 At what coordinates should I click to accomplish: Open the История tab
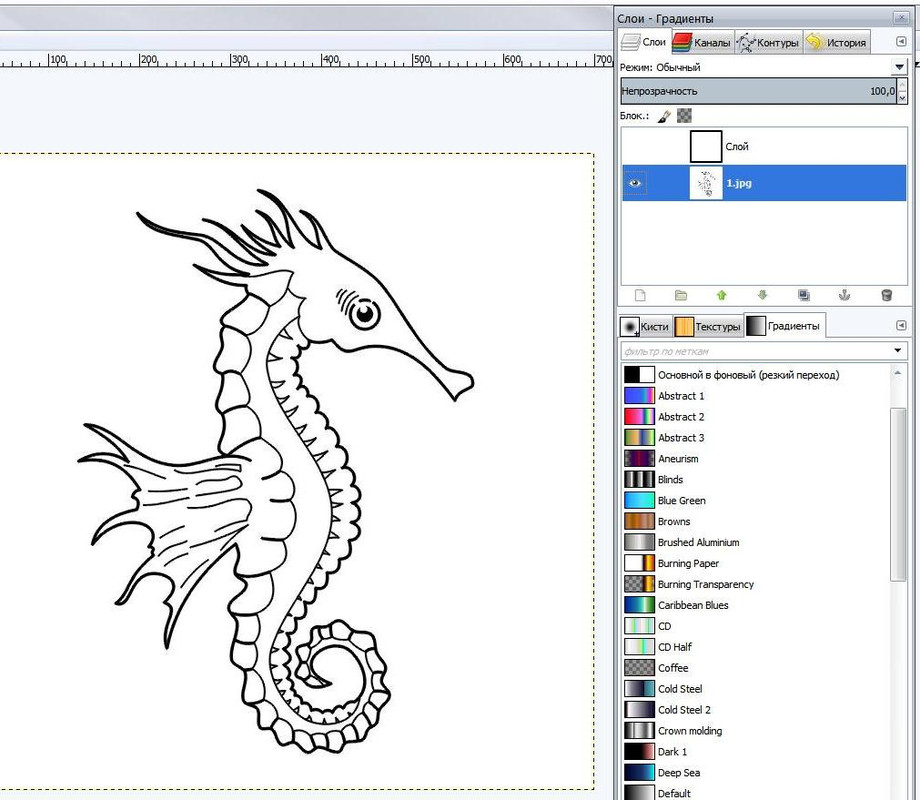tap(837, 42)
